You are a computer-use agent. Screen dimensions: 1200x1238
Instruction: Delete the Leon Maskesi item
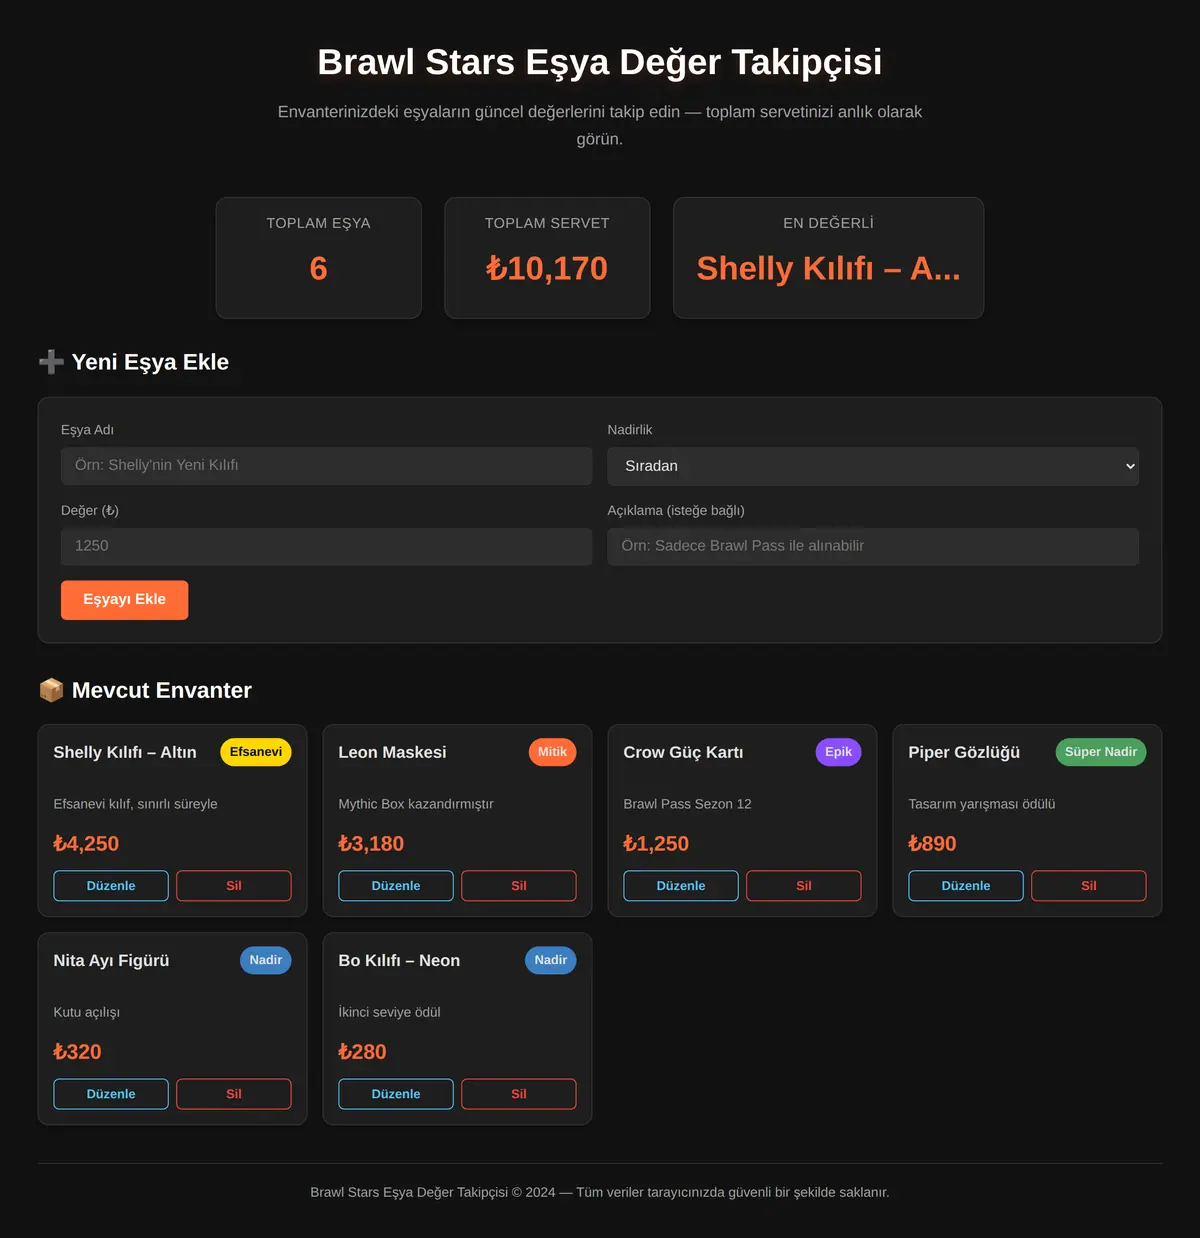[519, 886]
